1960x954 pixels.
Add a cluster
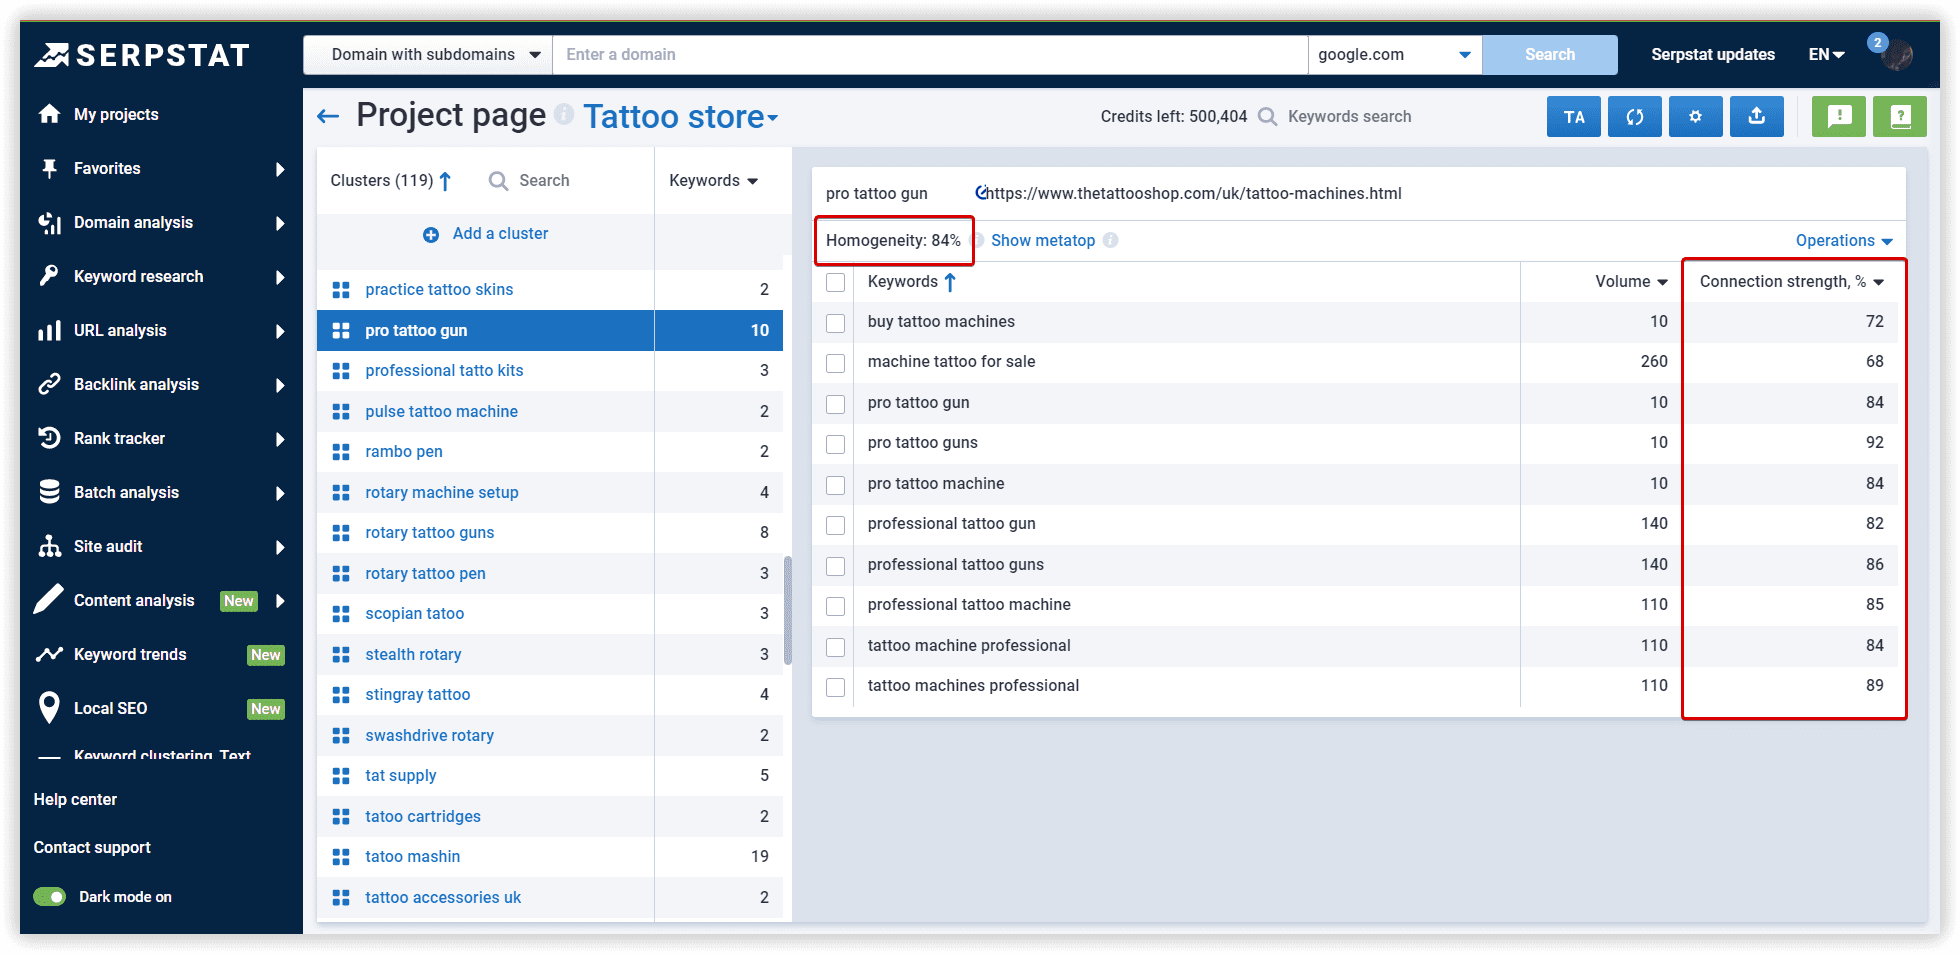pos(499,233)
